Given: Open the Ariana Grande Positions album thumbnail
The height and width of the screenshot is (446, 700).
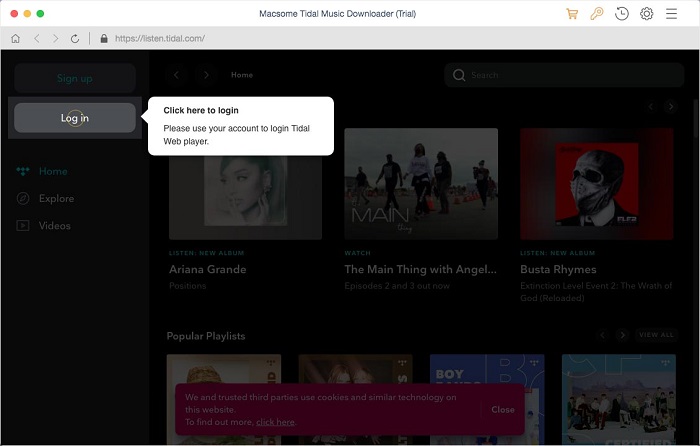Looking at the screenshot, I should (x=245, y=184).
